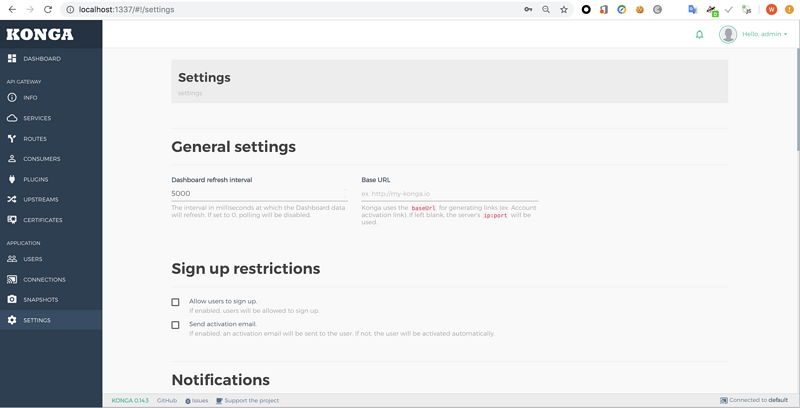Open the GitHub link in footer

[x=166, y=400]
